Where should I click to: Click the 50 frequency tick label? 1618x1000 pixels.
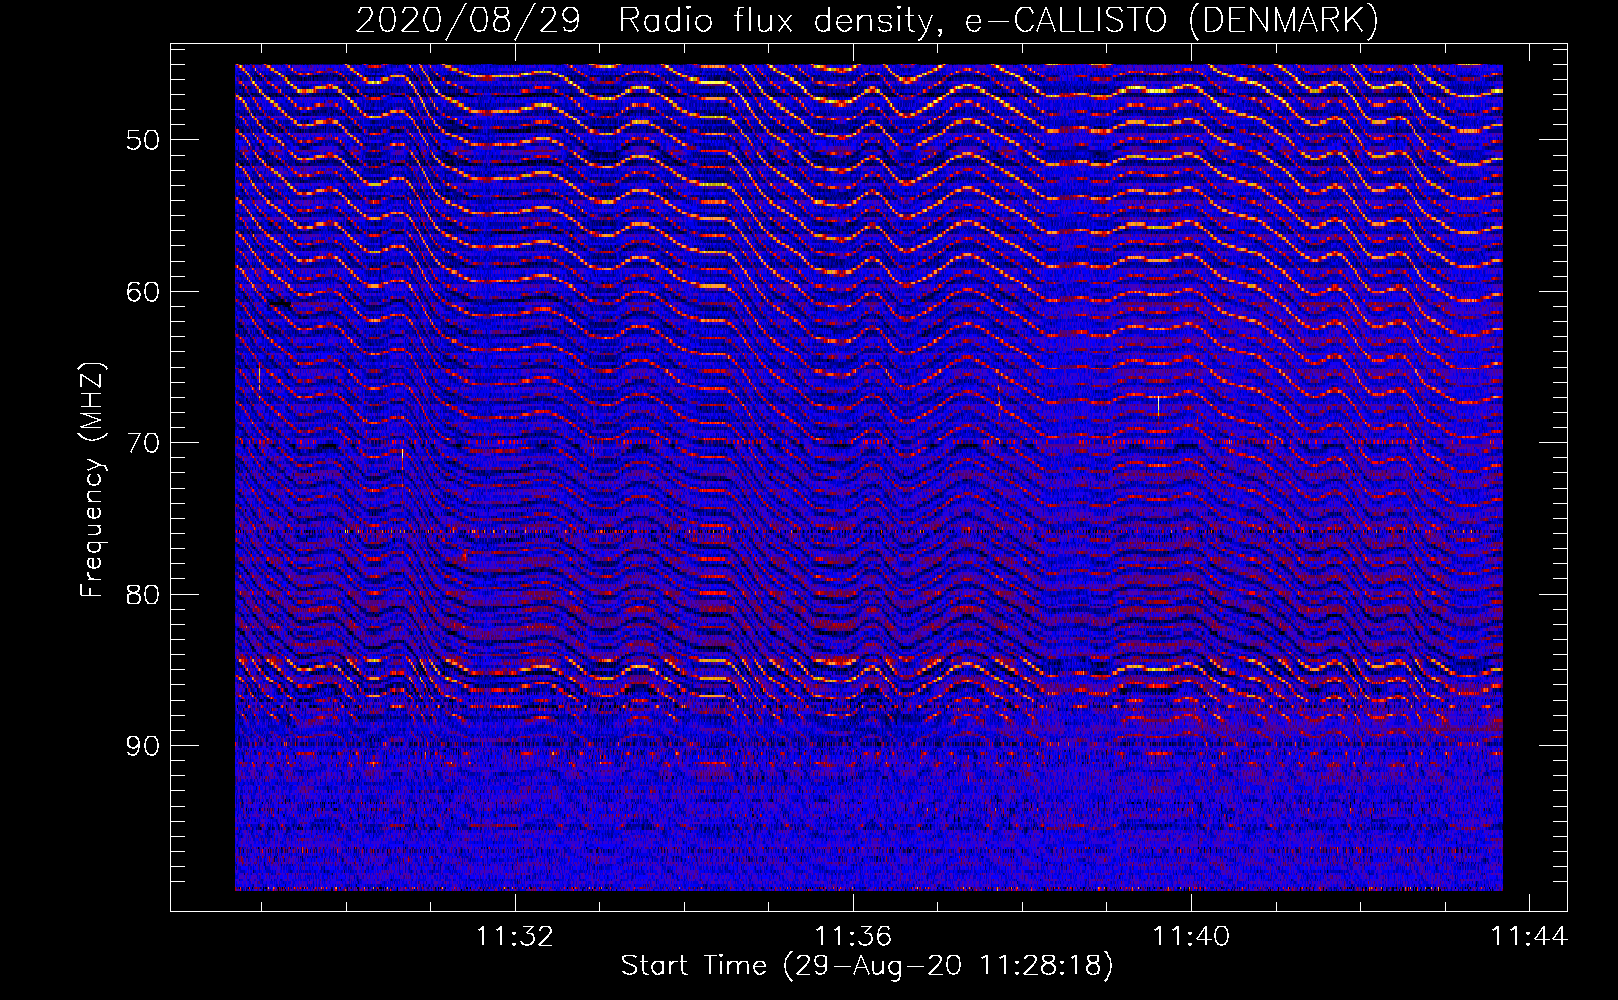pos(143,140)
